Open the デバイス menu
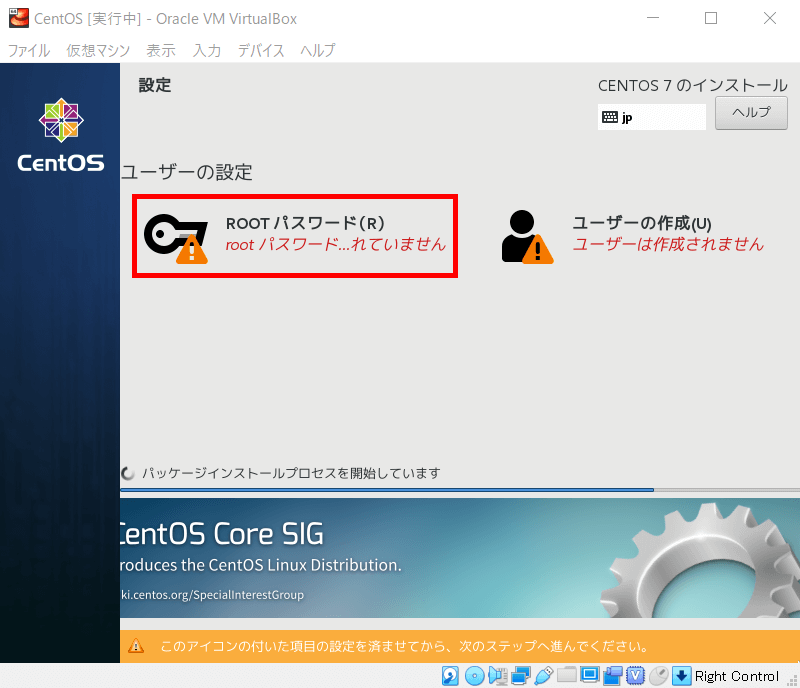The image size is (800, 688). pos(261,51)
